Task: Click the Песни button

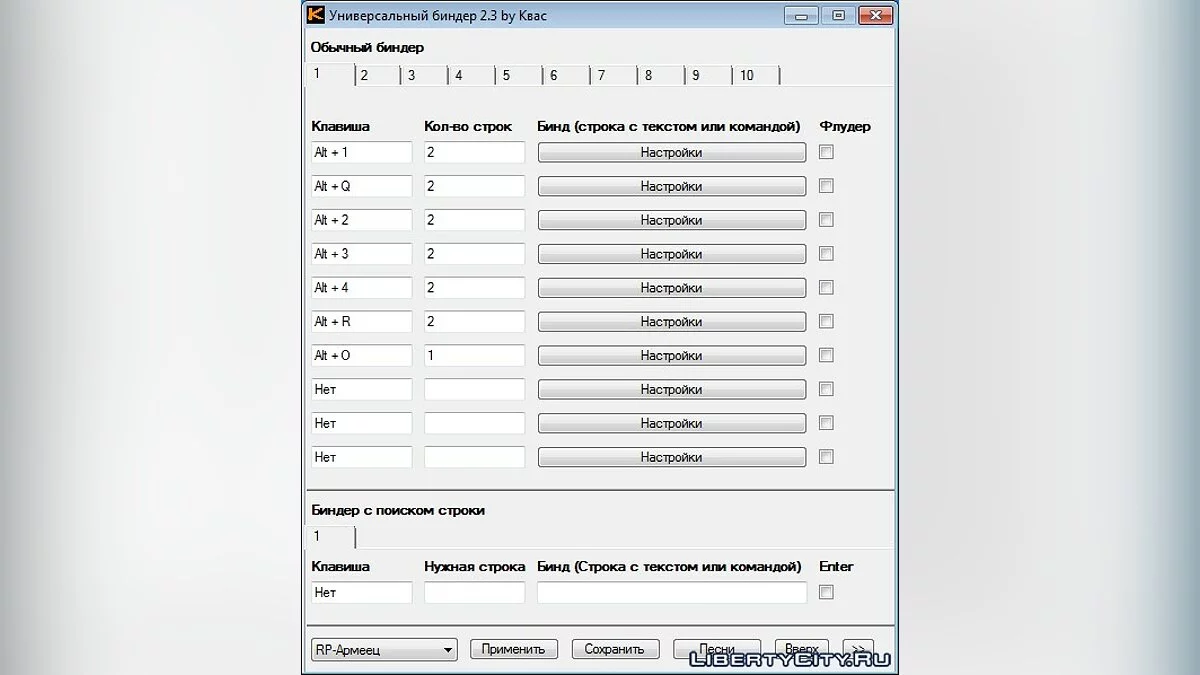Action: coord(716,648)
